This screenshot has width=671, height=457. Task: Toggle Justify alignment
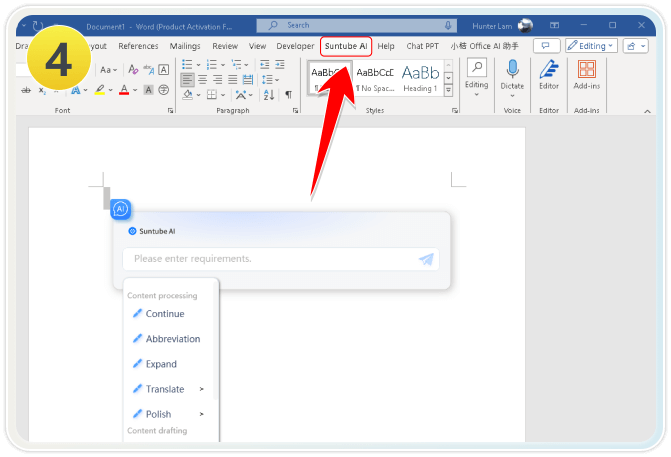pyautogui.click(x=232, y=80)
